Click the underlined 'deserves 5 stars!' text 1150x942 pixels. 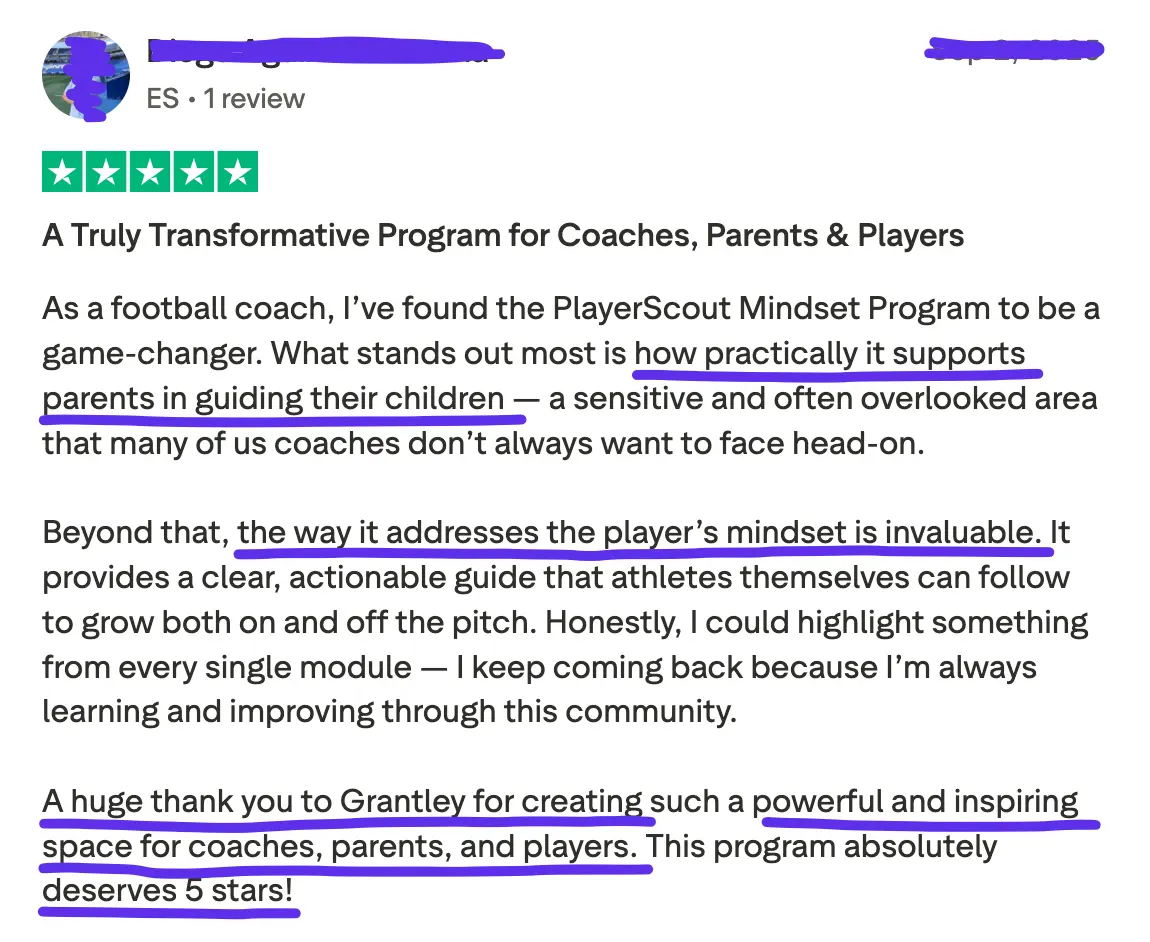click(169, 890)
